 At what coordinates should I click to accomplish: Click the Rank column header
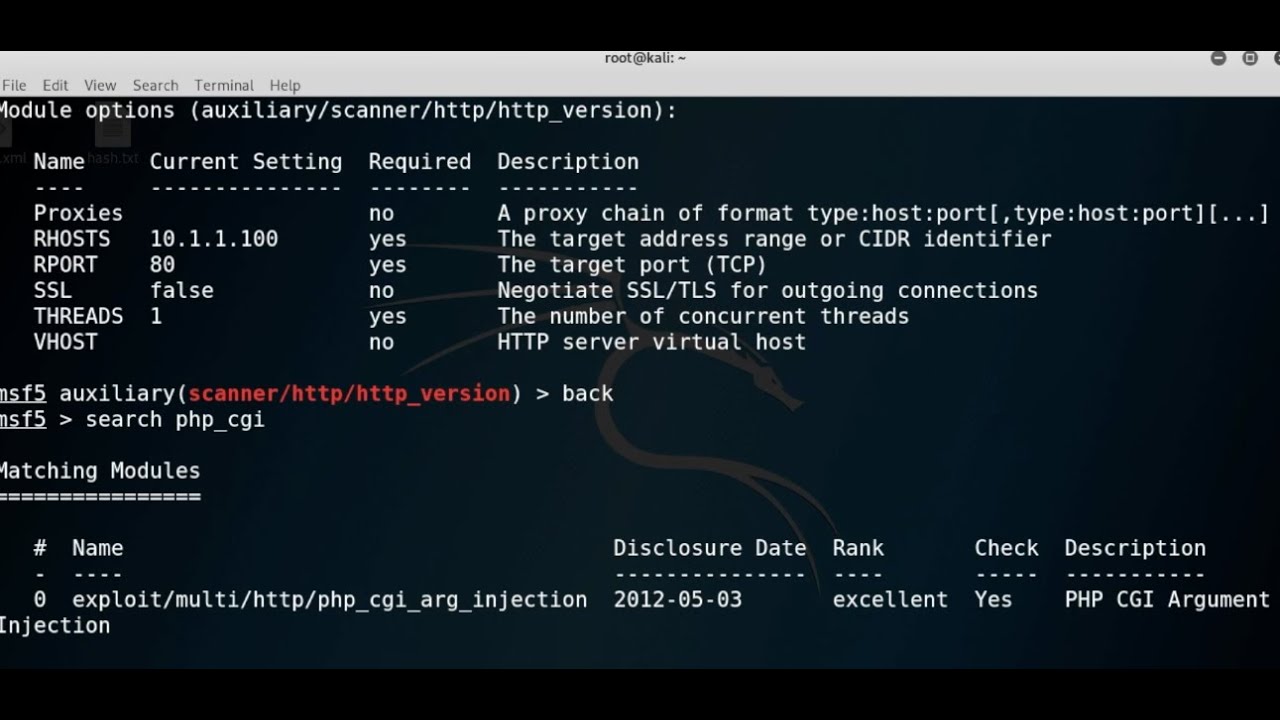point(858,548)
